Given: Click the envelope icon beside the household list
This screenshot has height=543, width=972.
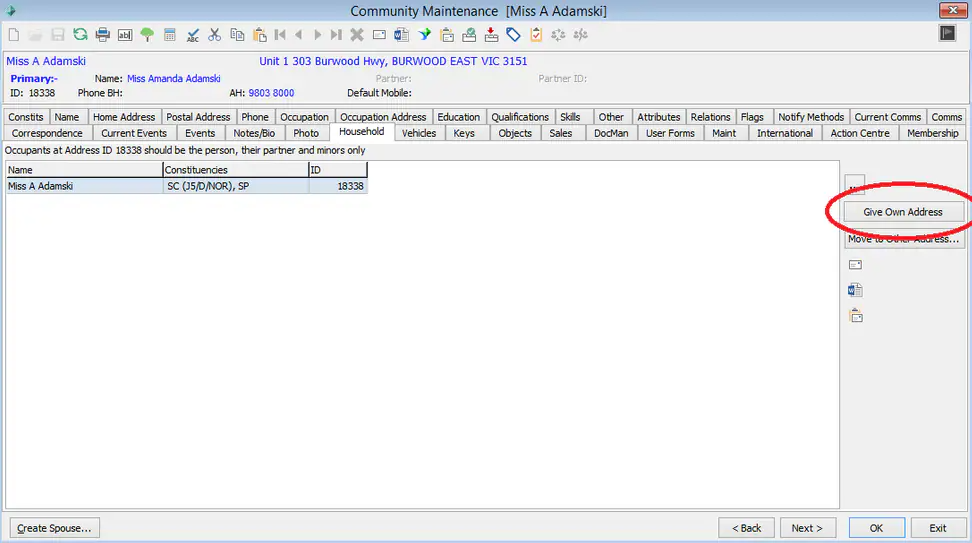Looking at the screenshot, I should click(855, 265).
